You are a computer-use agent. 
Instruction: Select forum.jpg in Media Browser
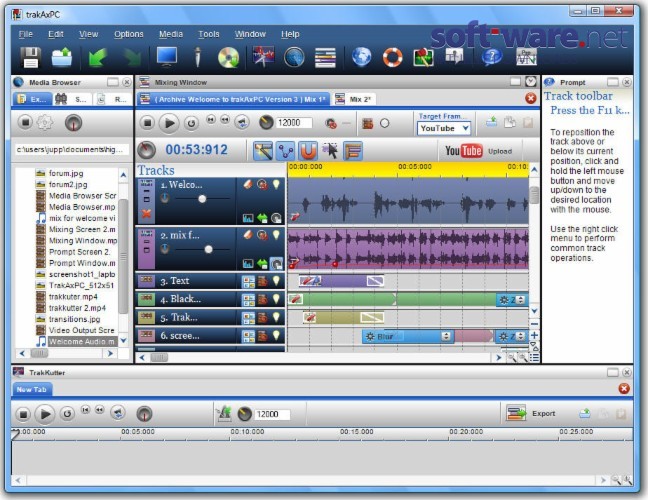66,173
